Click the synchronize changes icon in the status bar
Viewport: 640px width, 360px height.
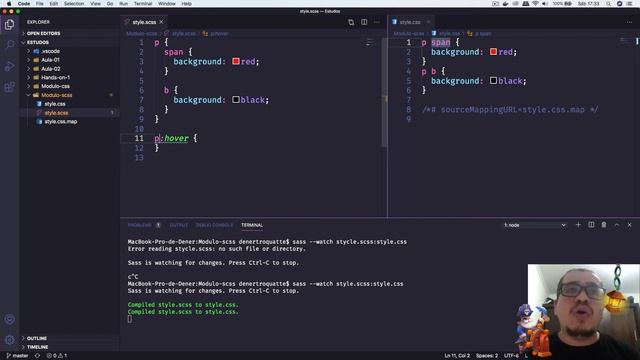[37, 356]
